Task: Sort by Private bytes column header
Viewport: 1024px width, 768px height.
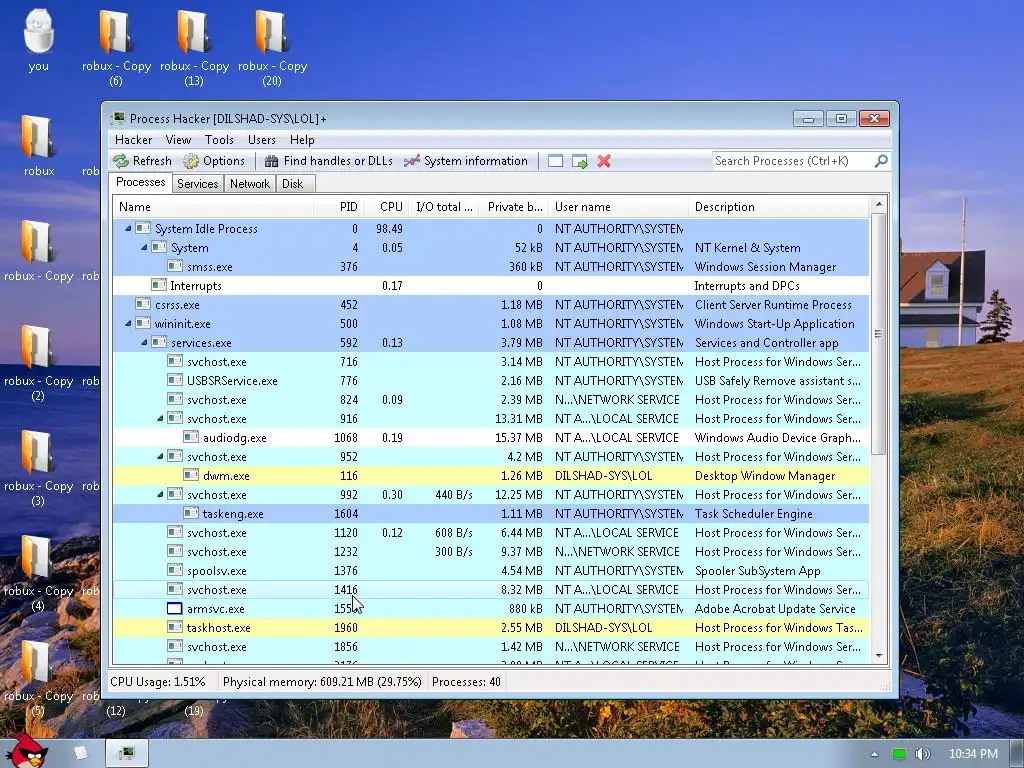Action: [x=514, y=207]
